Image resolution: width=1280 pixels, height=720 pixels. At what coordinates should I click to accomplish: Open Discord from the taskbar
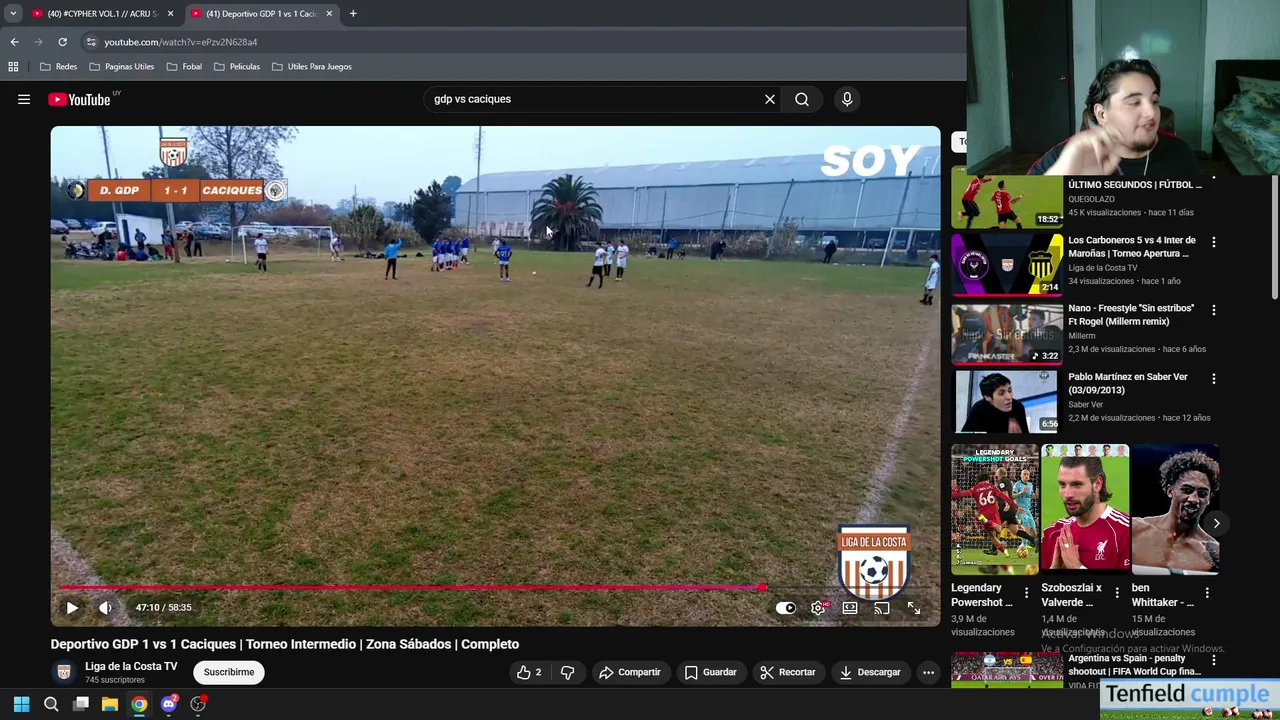[169, 704]
